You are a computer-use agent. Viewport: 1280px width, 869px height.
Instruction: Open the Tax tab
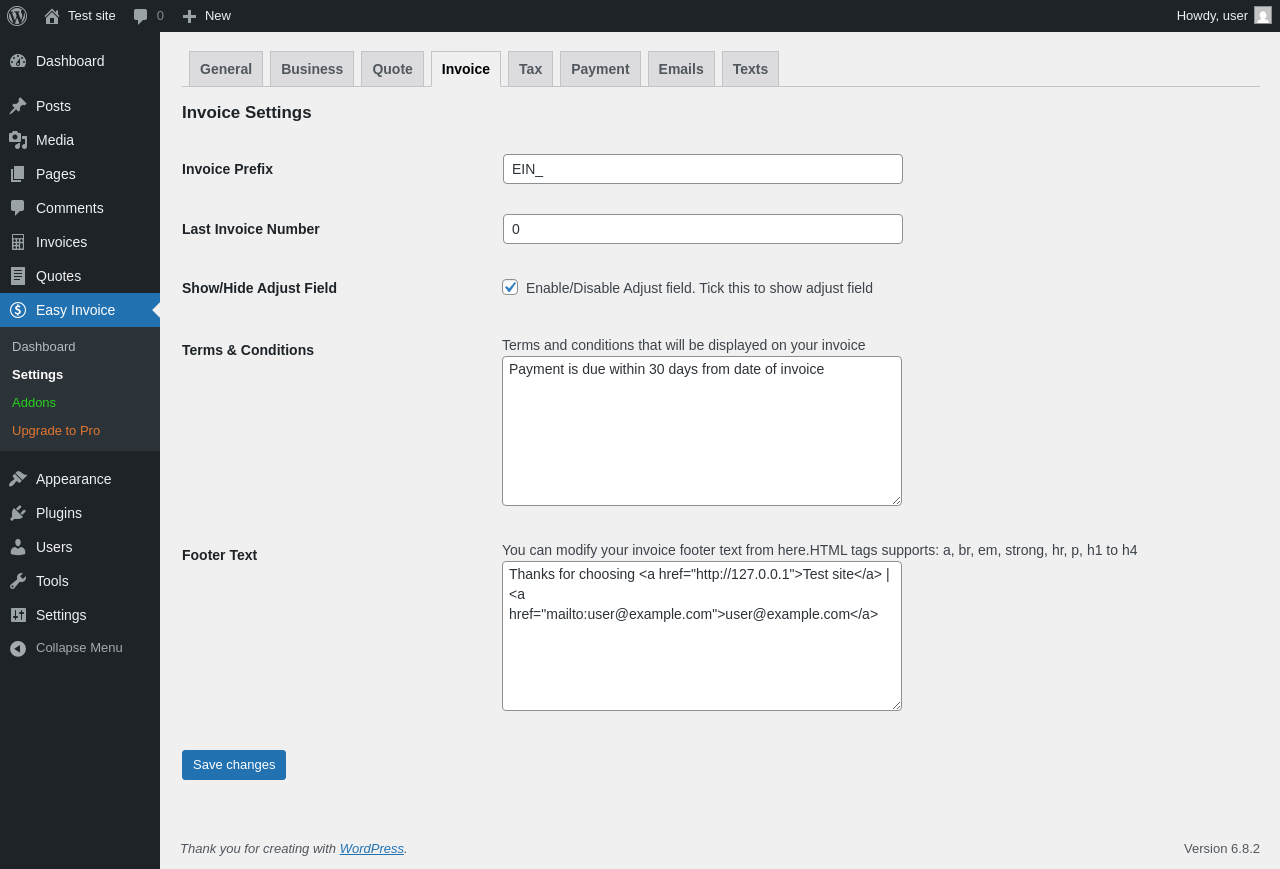(x=530, y=69)
